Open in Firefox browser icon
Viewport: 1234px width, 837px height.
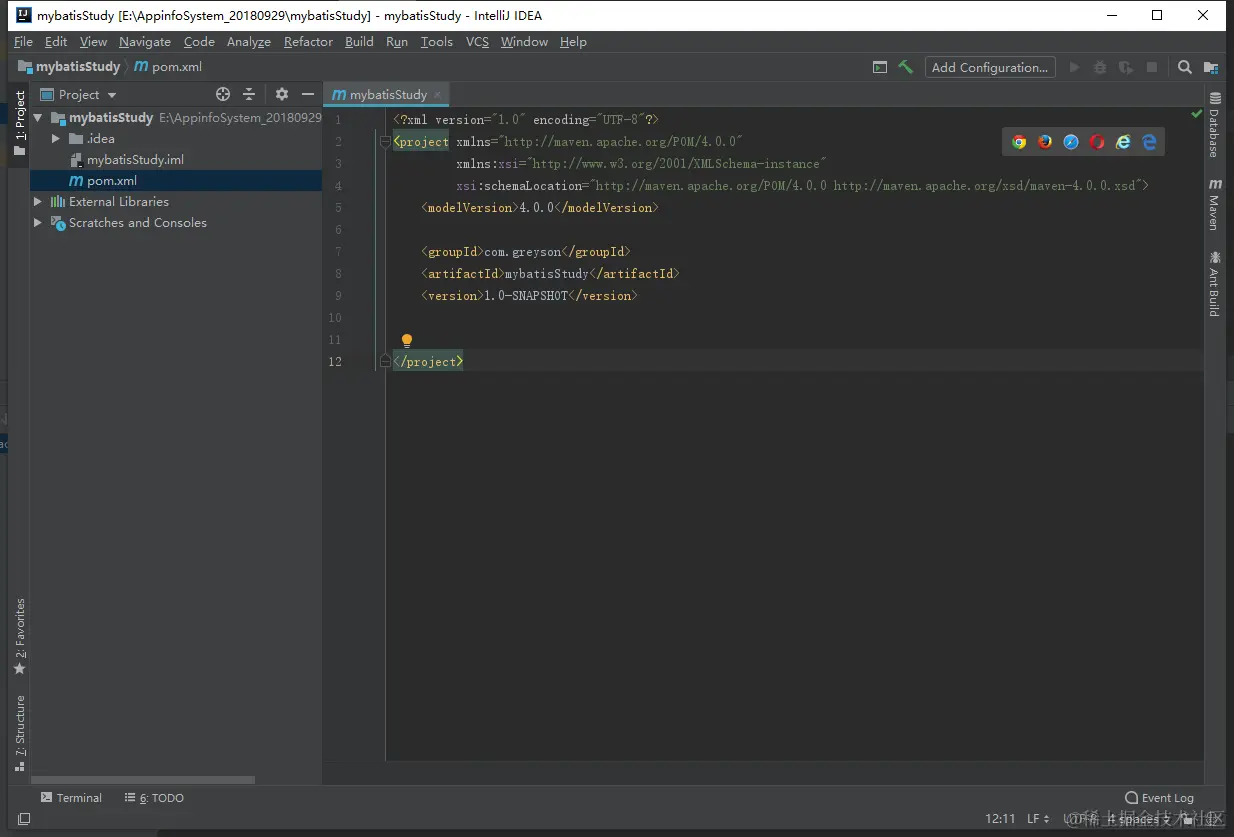click(1045, 142)
